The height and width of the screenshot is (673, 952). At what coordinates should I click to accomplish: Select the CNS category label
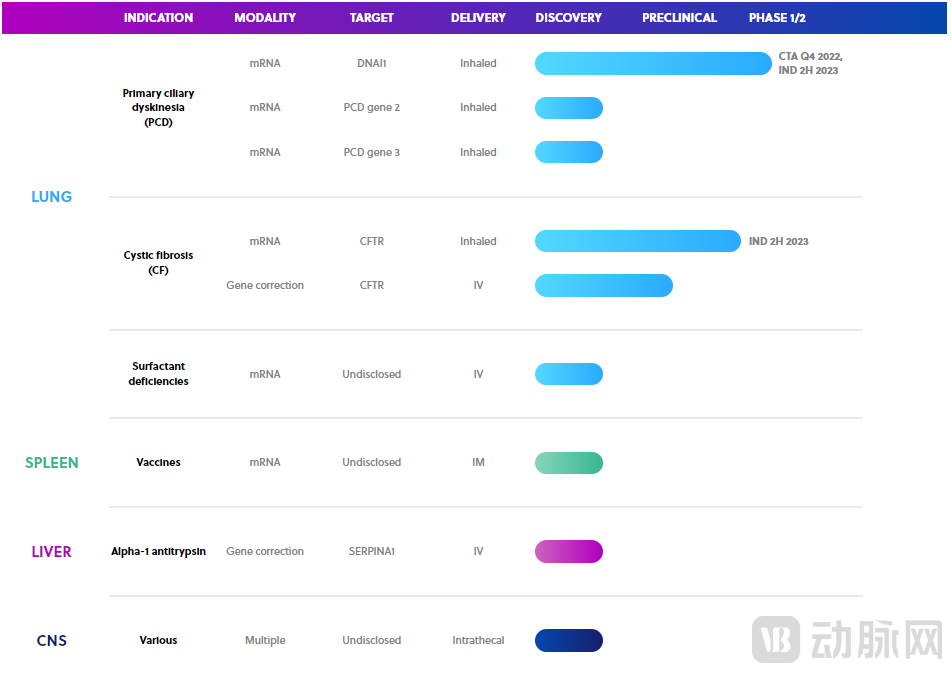click(x=51, y=641)
